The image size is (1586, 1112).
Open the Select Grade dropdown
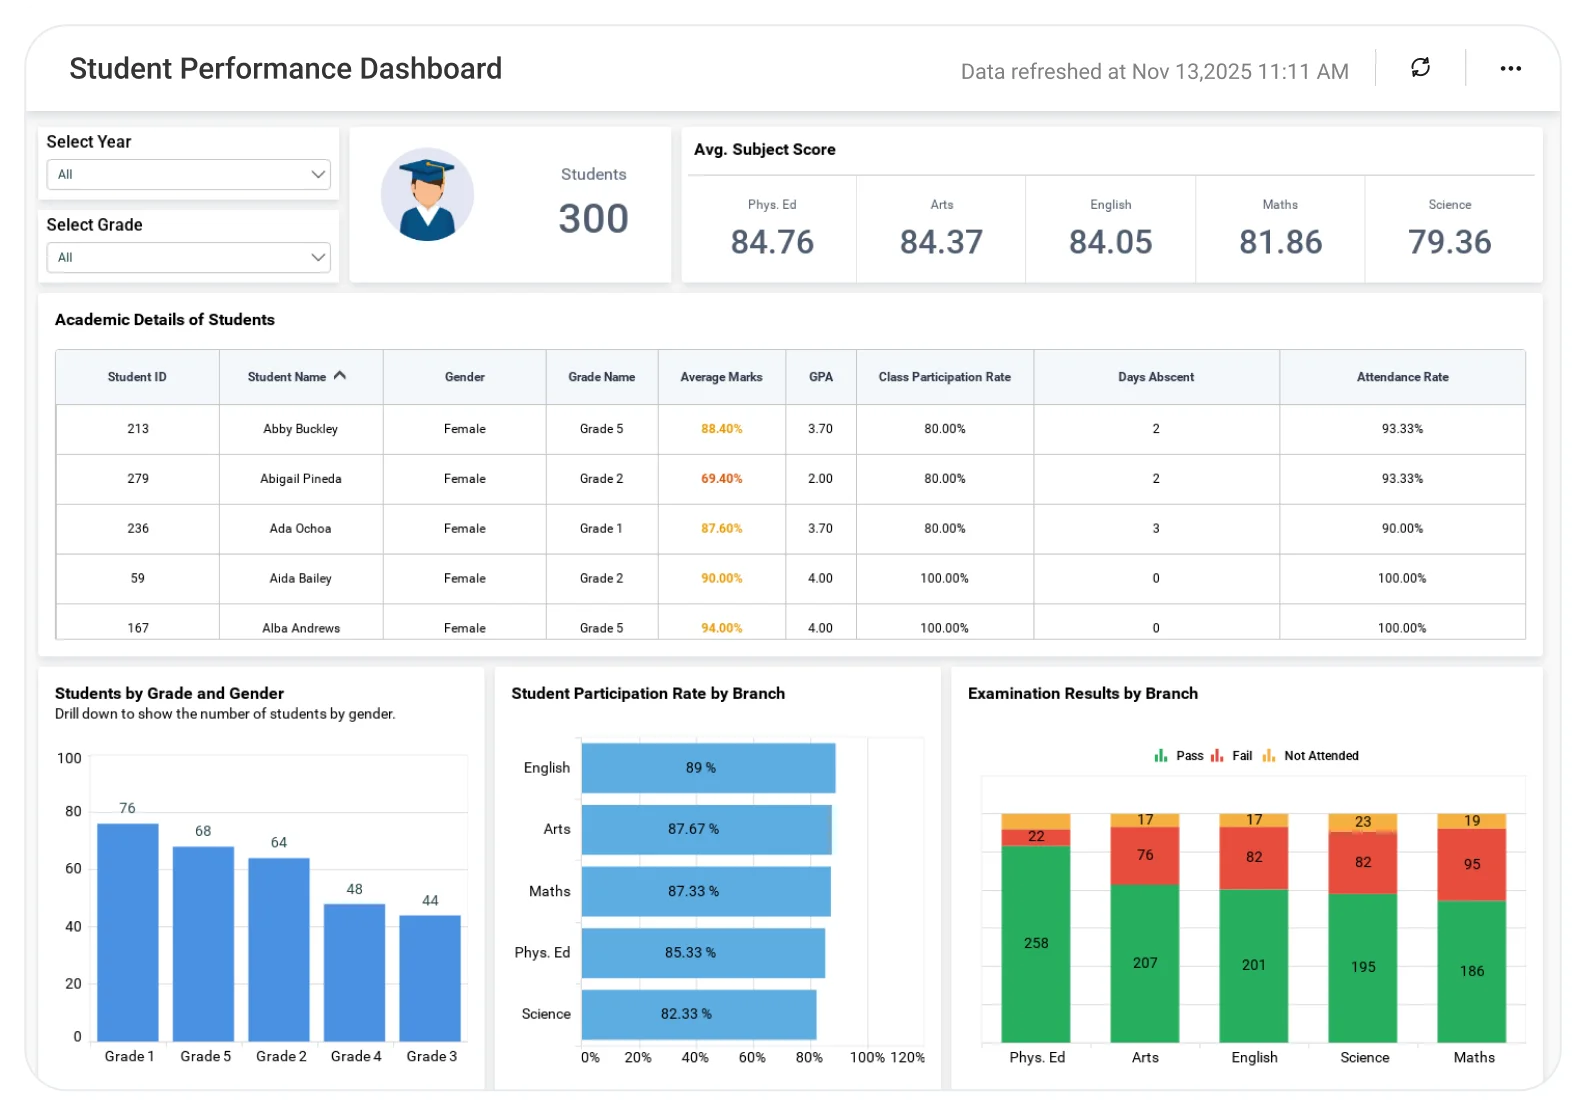(188, 257)
